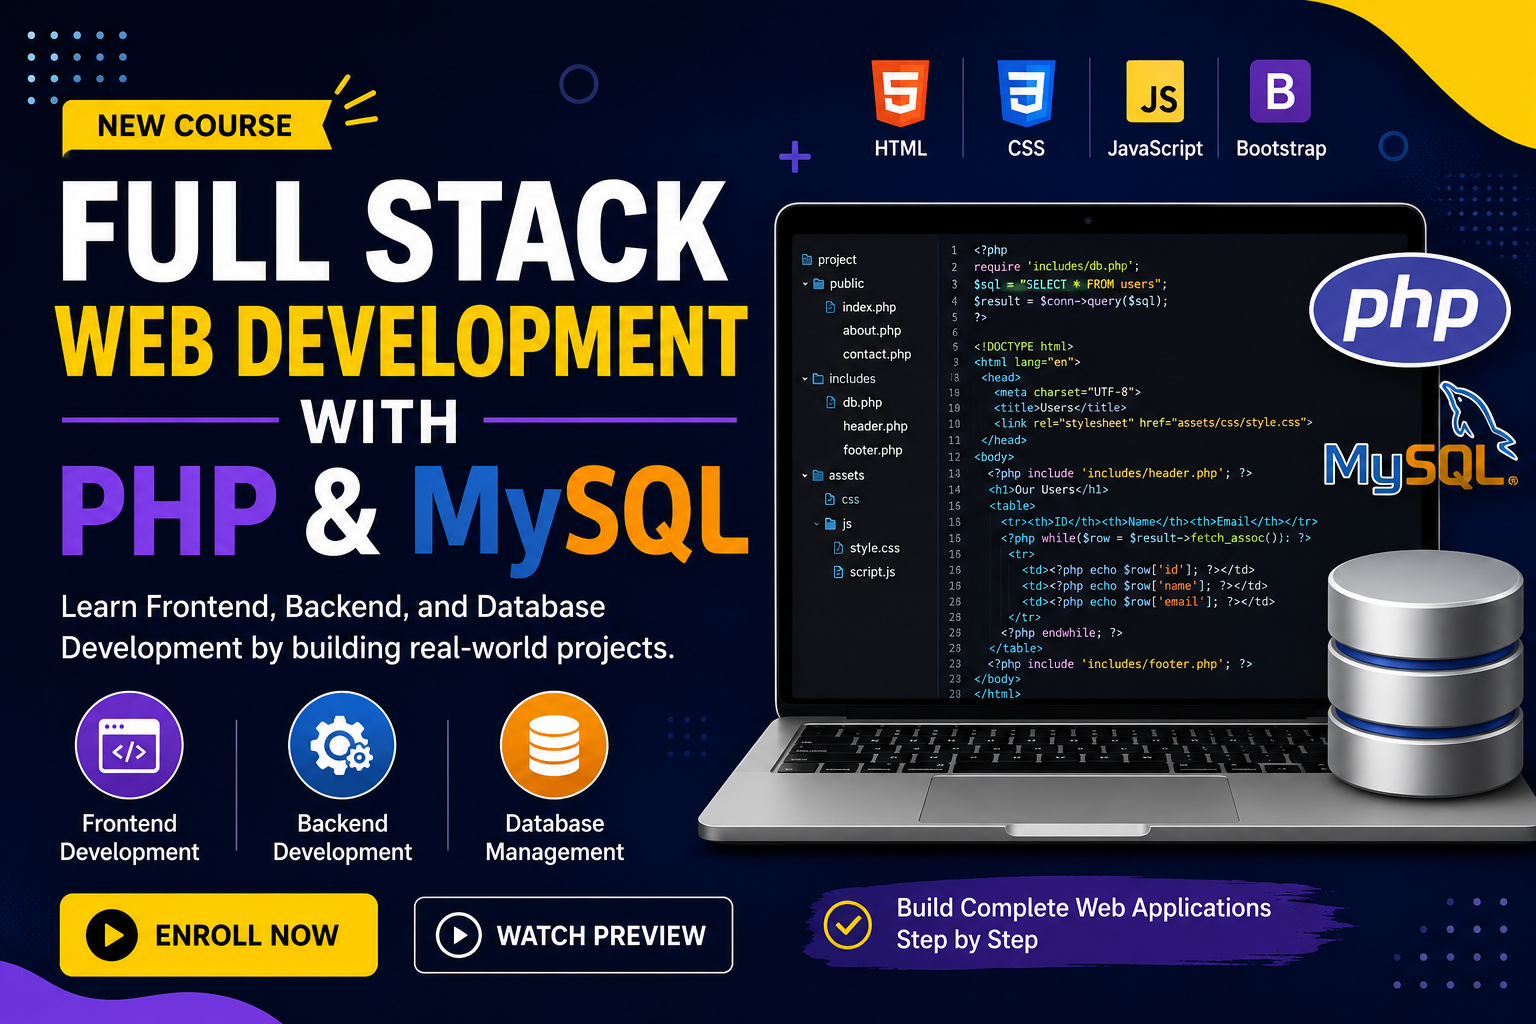
Task: Open footer.php in the file tree
Action: point(873,450)
